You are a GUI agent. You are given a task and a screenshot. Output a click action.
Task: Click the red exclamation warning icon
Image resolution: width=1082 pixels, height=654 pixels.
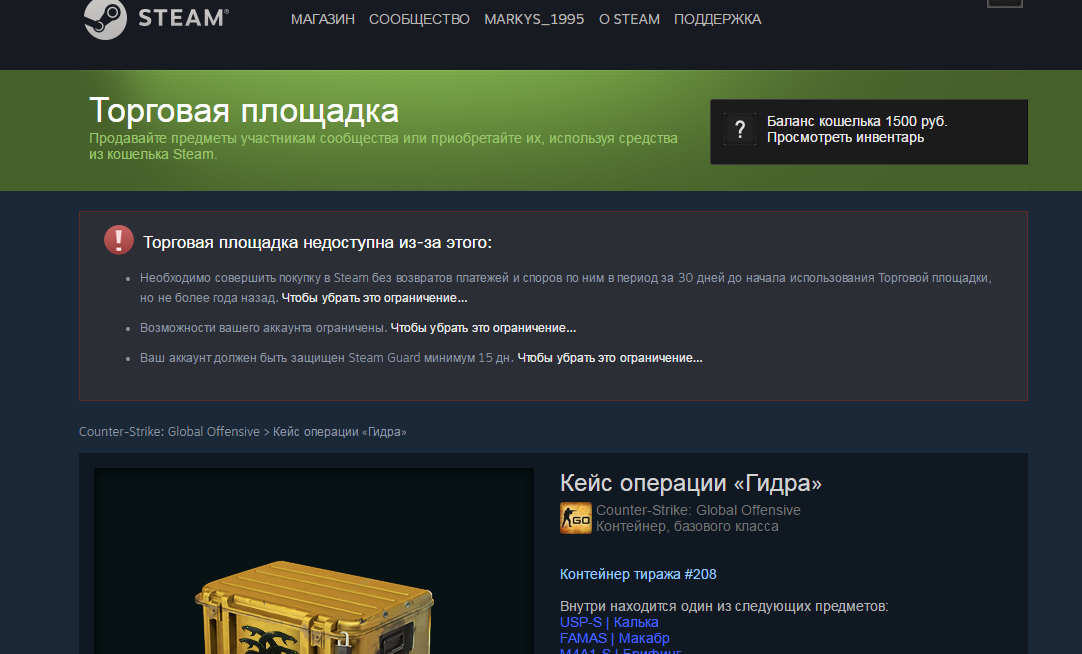click(119, 240)
